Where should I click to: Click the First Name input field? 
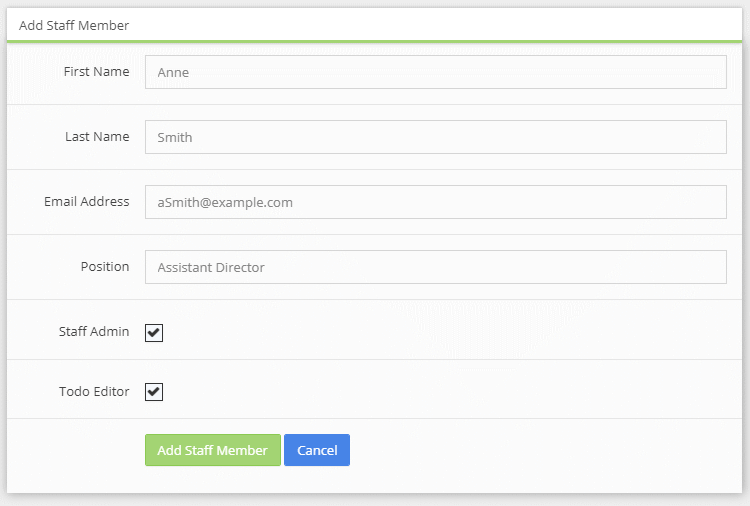coord(435,72)
